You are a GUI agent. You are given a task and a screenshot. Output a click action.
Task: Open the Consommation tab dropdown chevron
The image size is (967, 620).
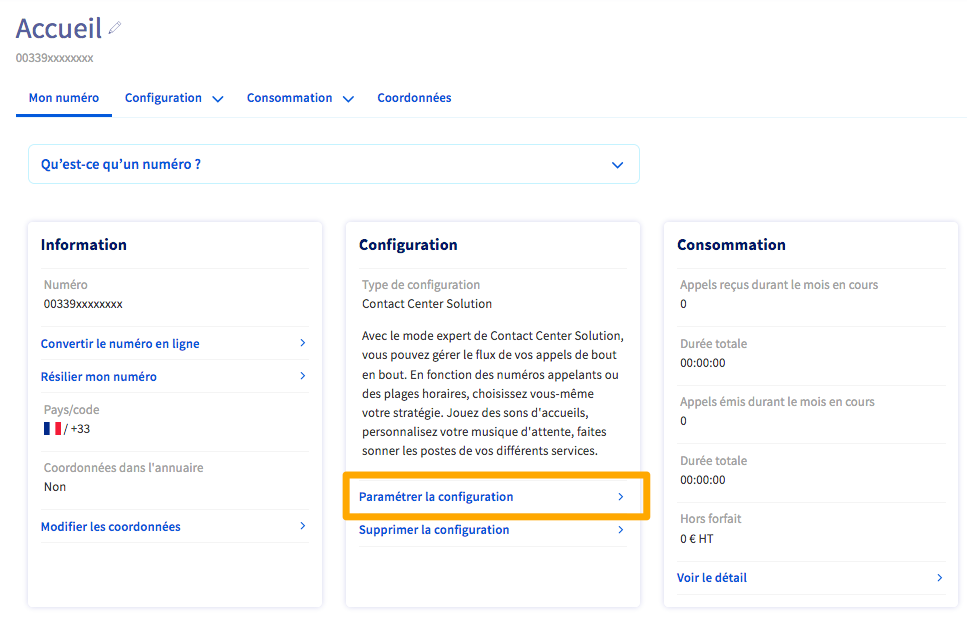(348, 99)
